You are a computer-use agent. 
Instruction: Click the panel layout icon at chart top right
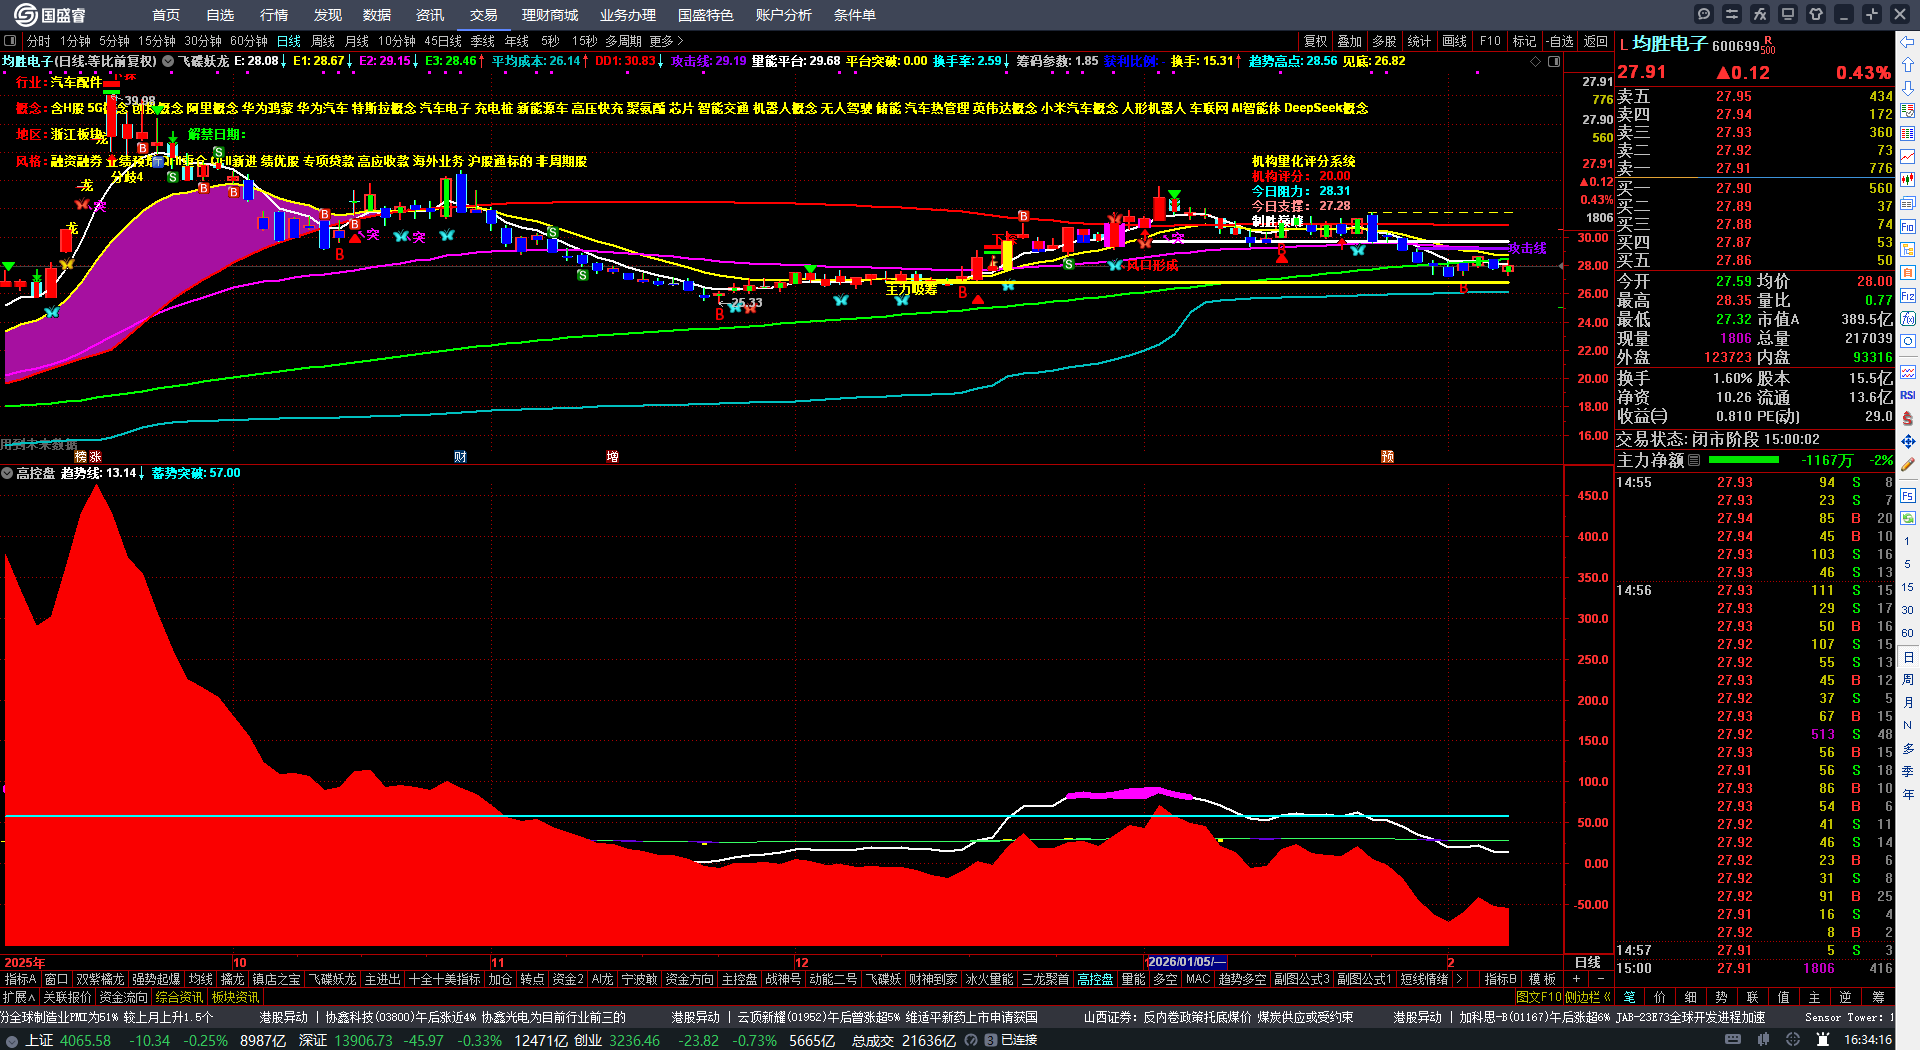coord(1554,61)
